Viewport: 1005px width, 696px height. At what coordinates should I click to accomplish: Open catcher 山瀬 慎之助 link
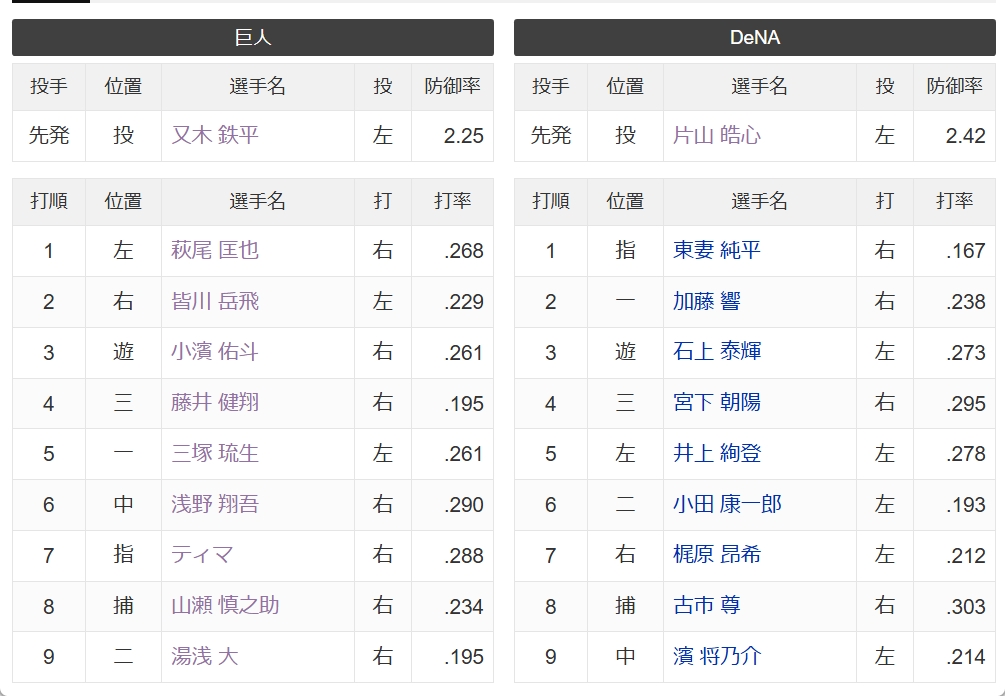pos(225,606)
